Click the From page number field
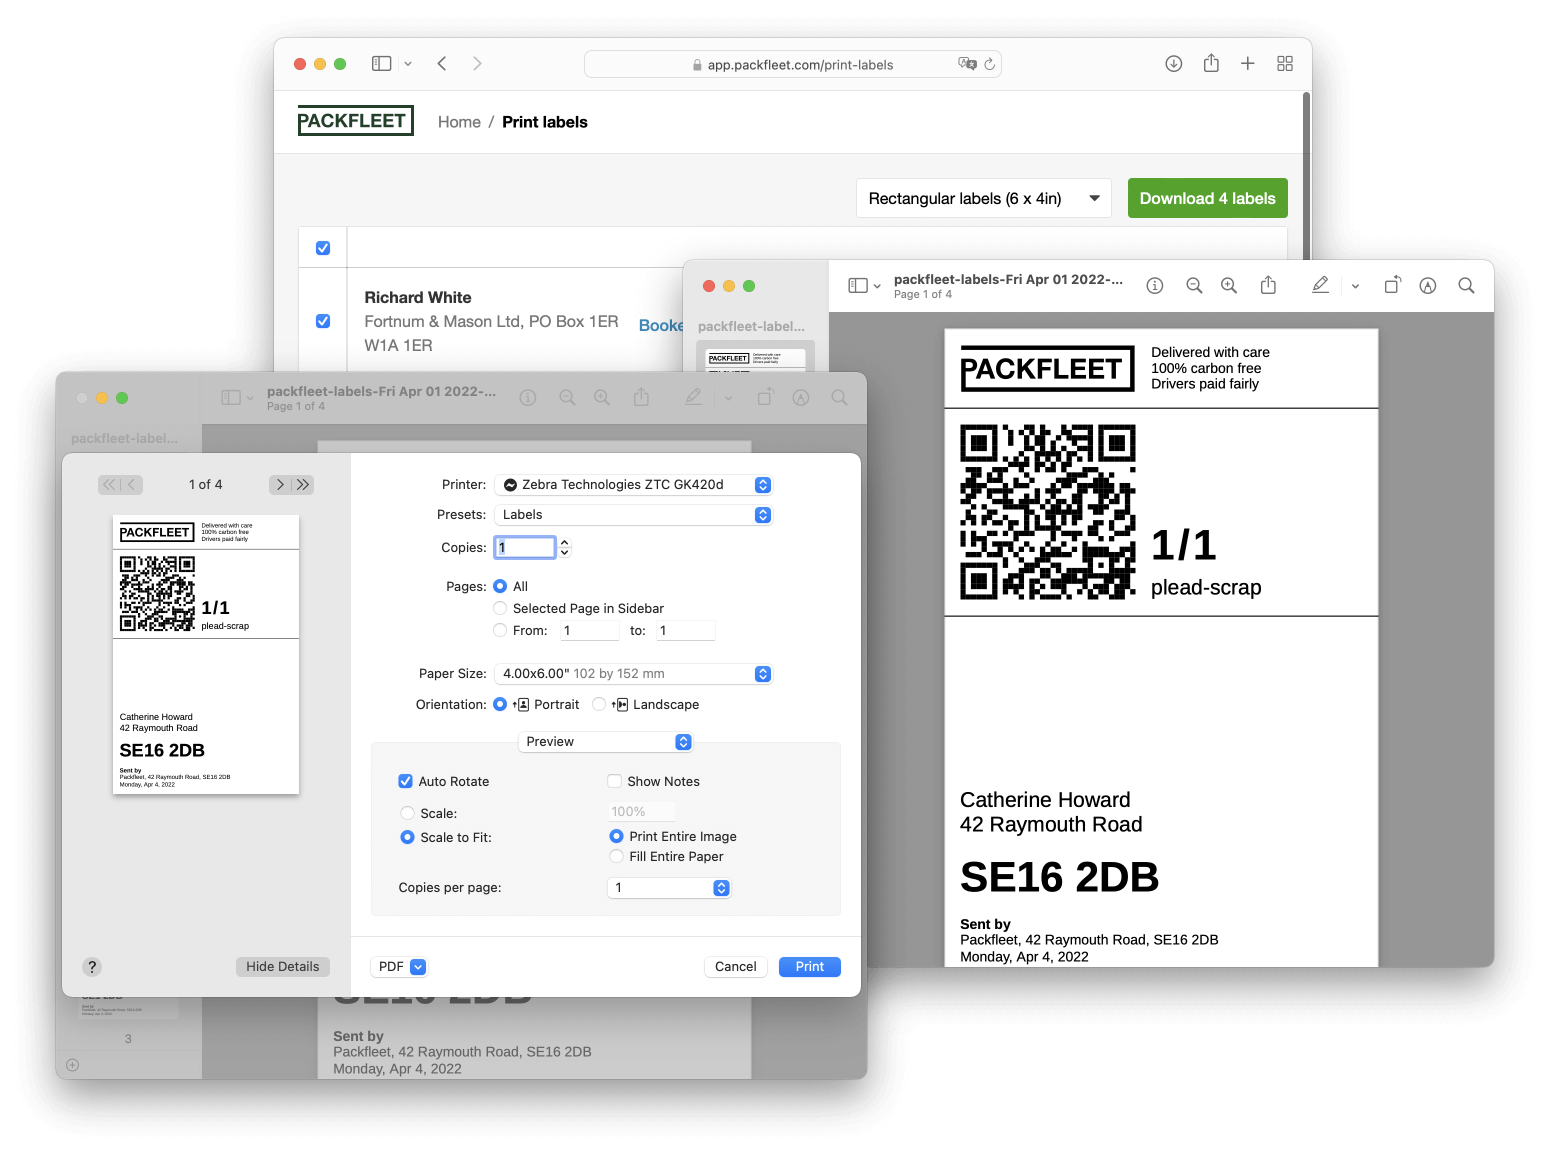The image size is (1550, 1153). coord(590,631)
